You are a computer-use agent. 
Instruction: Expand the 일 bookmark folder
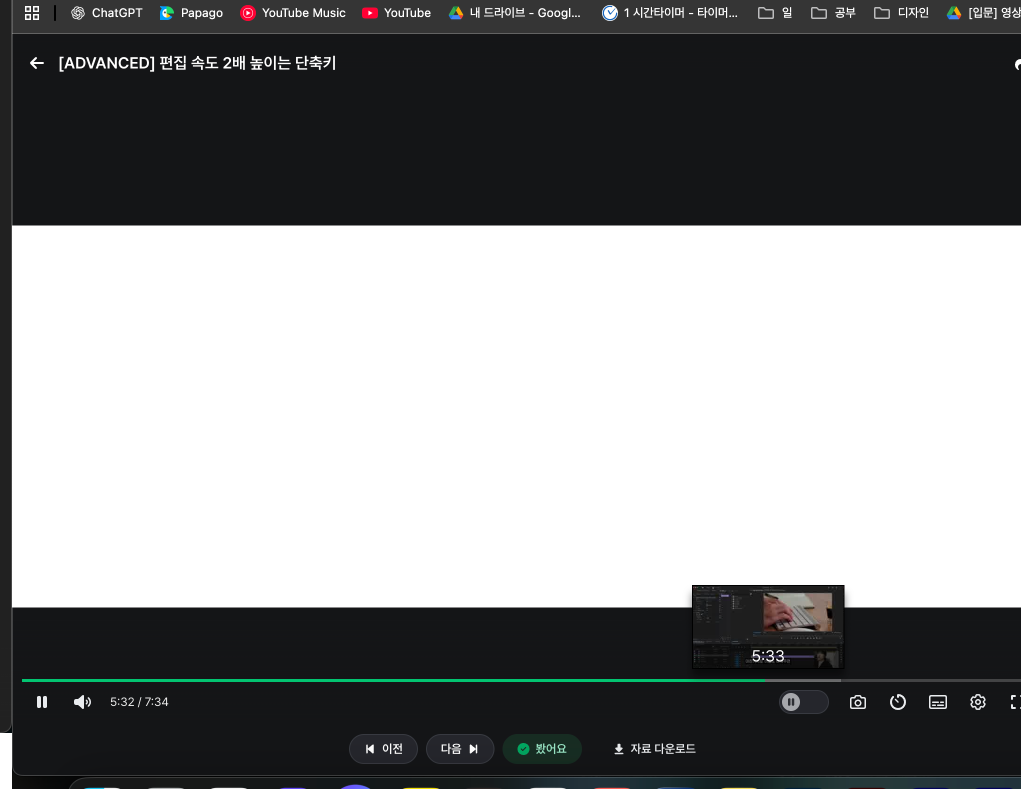(x=776, y=13)
